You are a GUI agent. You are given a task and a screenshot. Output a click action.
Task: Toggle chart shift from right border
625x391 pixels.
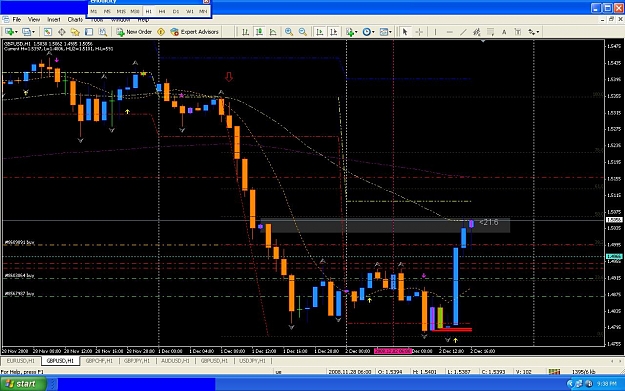(334, 32)
